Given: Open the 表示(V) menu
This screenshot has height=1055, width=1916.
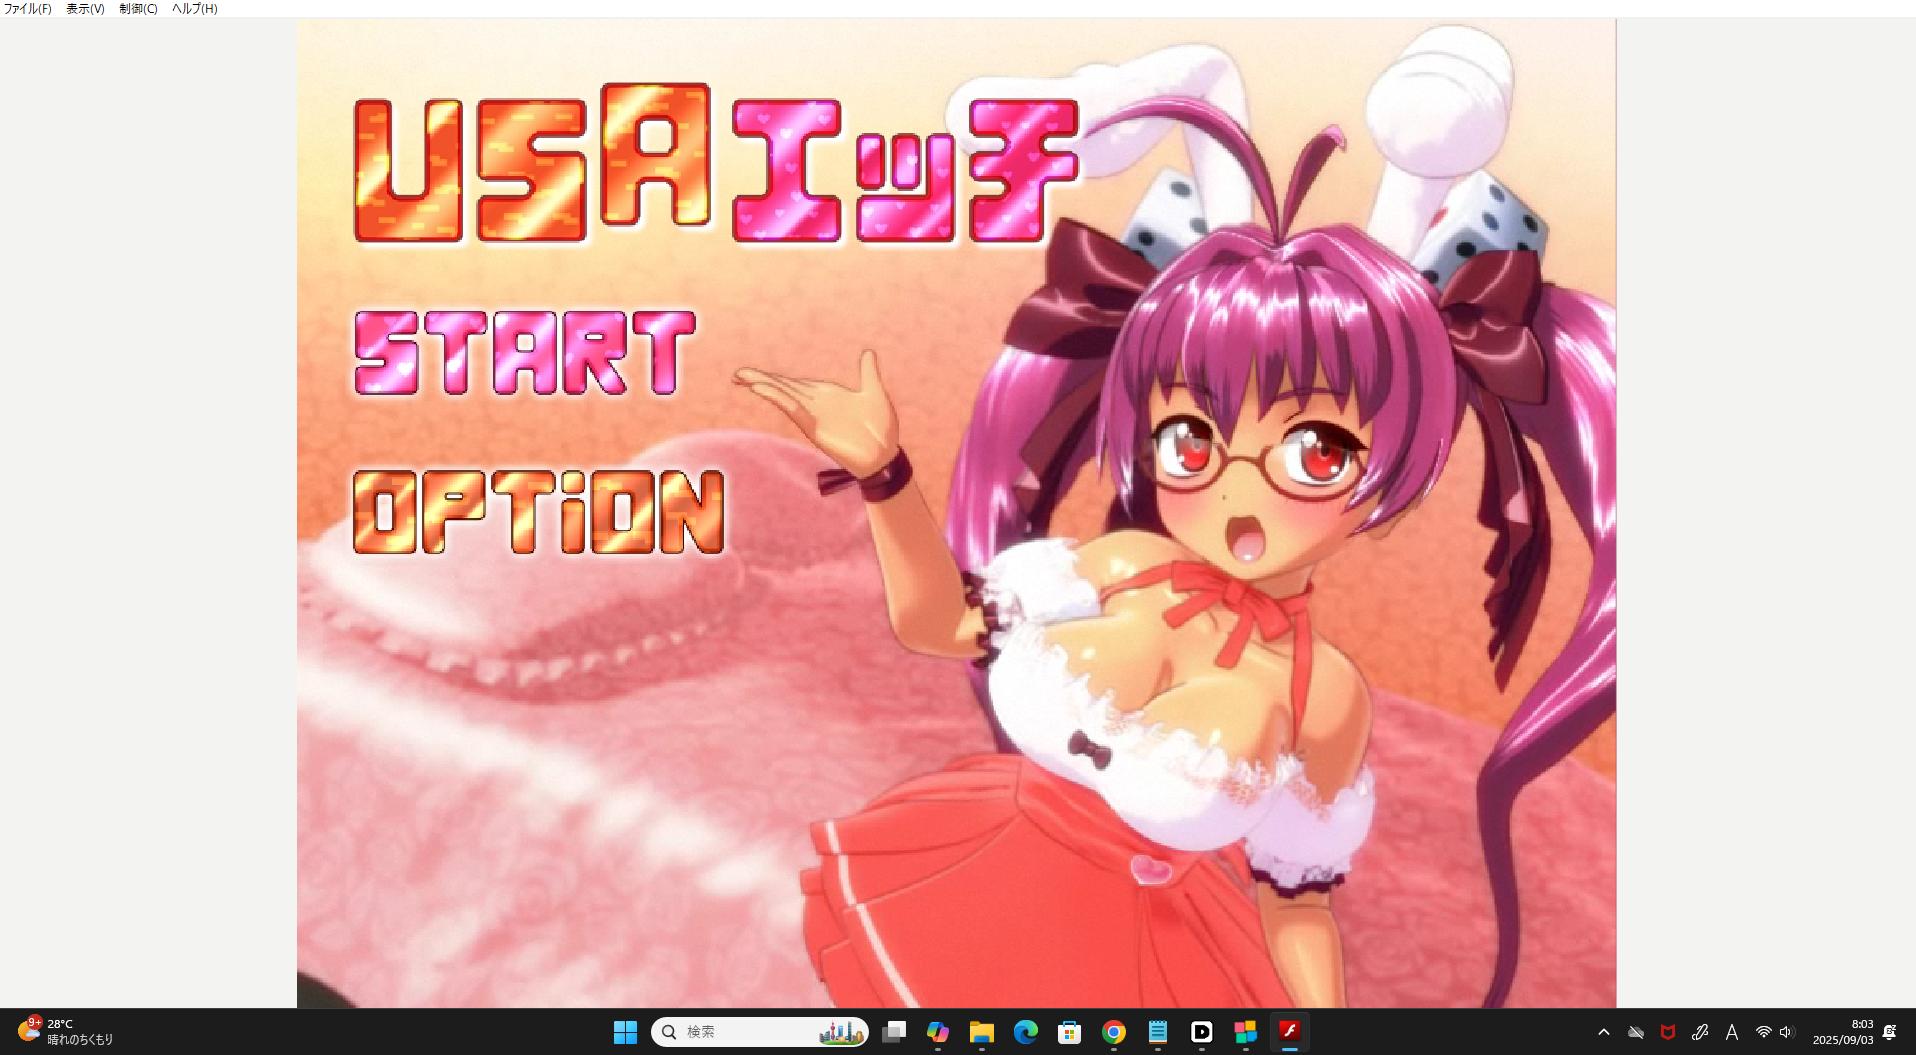Looking at the screenshot, I should pyautogui.click(x=85, y=9).
